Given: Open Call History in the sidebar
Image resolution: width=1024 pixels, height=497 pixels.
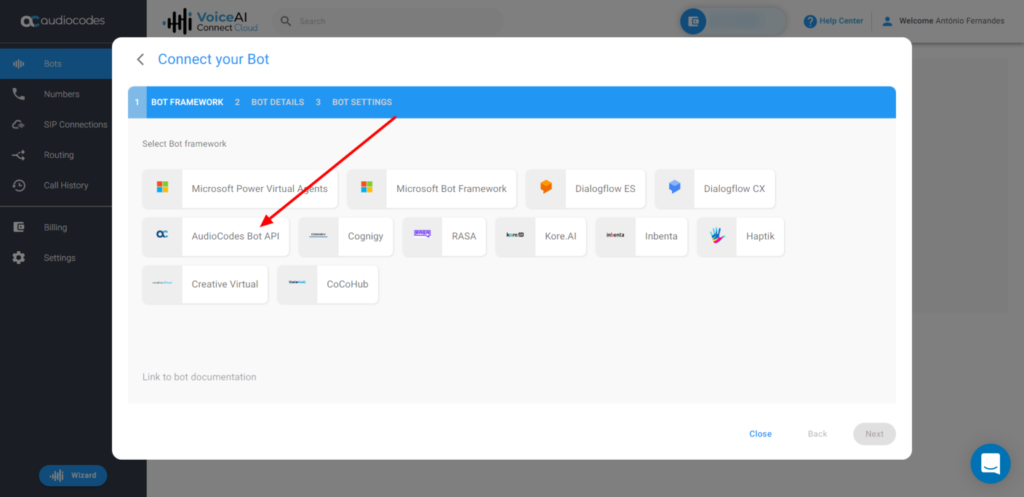Looking at the screenshot, I should tap(66, 185).
